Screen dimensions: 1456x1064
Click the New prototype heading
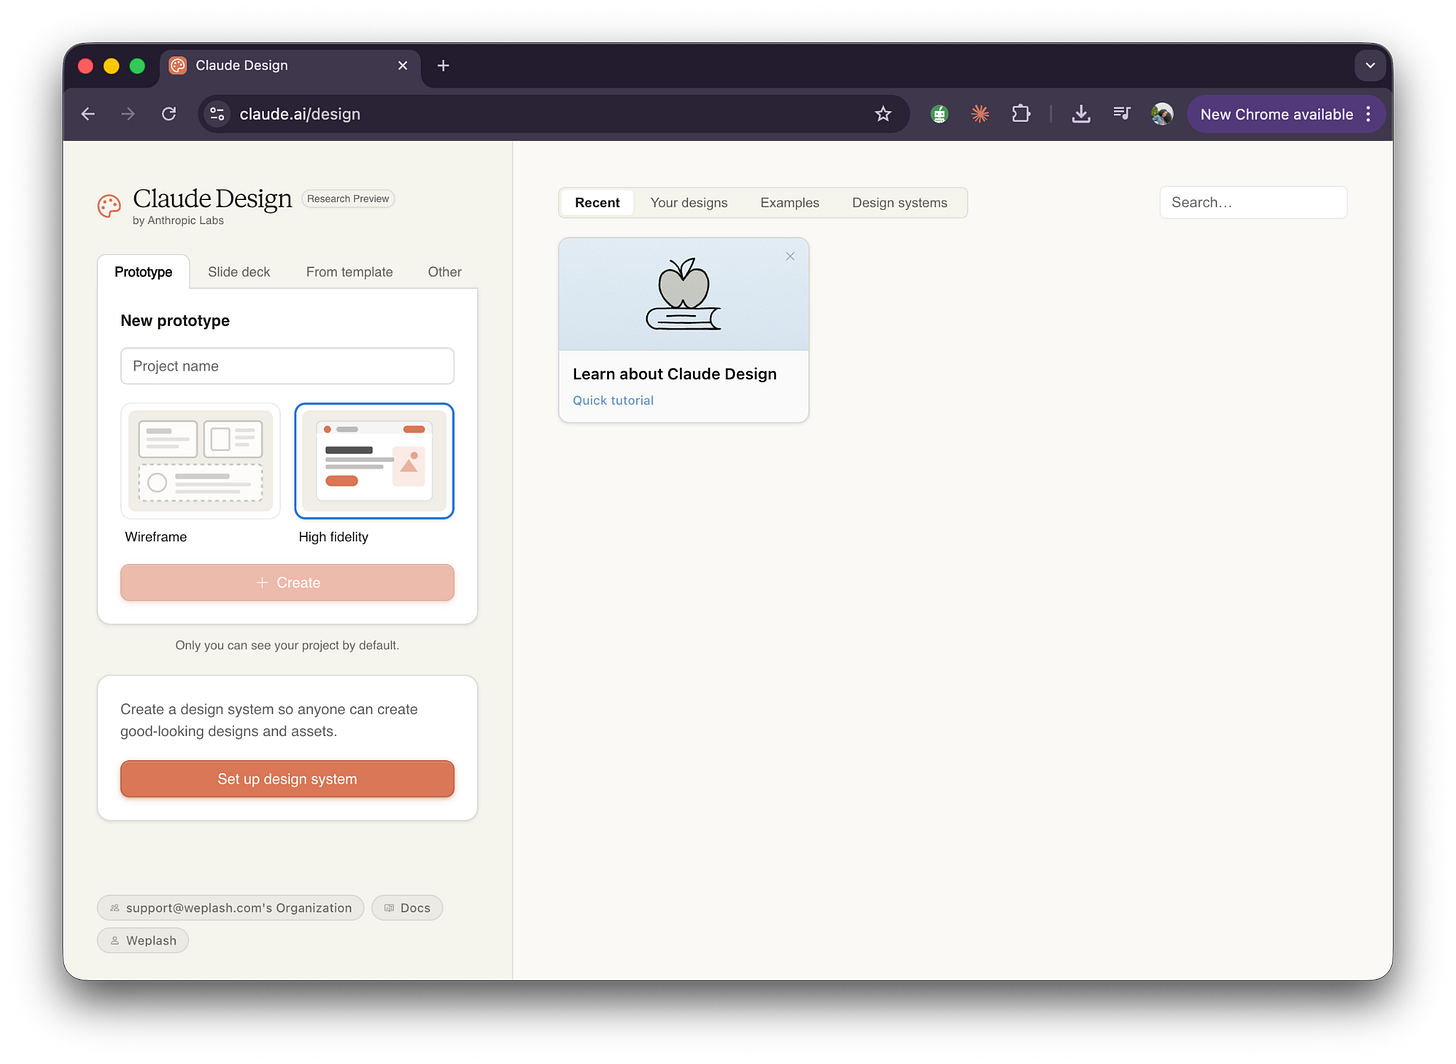coord(175,321)
